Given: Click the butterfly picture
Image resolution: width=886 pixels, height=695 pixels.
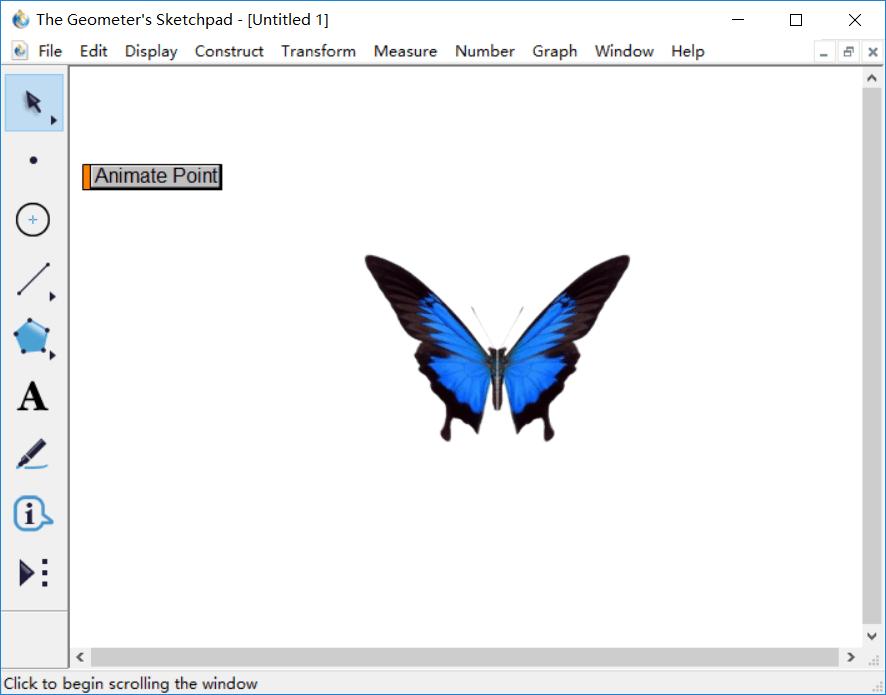Looking at the screenshot, I should [x=497, y=348].
